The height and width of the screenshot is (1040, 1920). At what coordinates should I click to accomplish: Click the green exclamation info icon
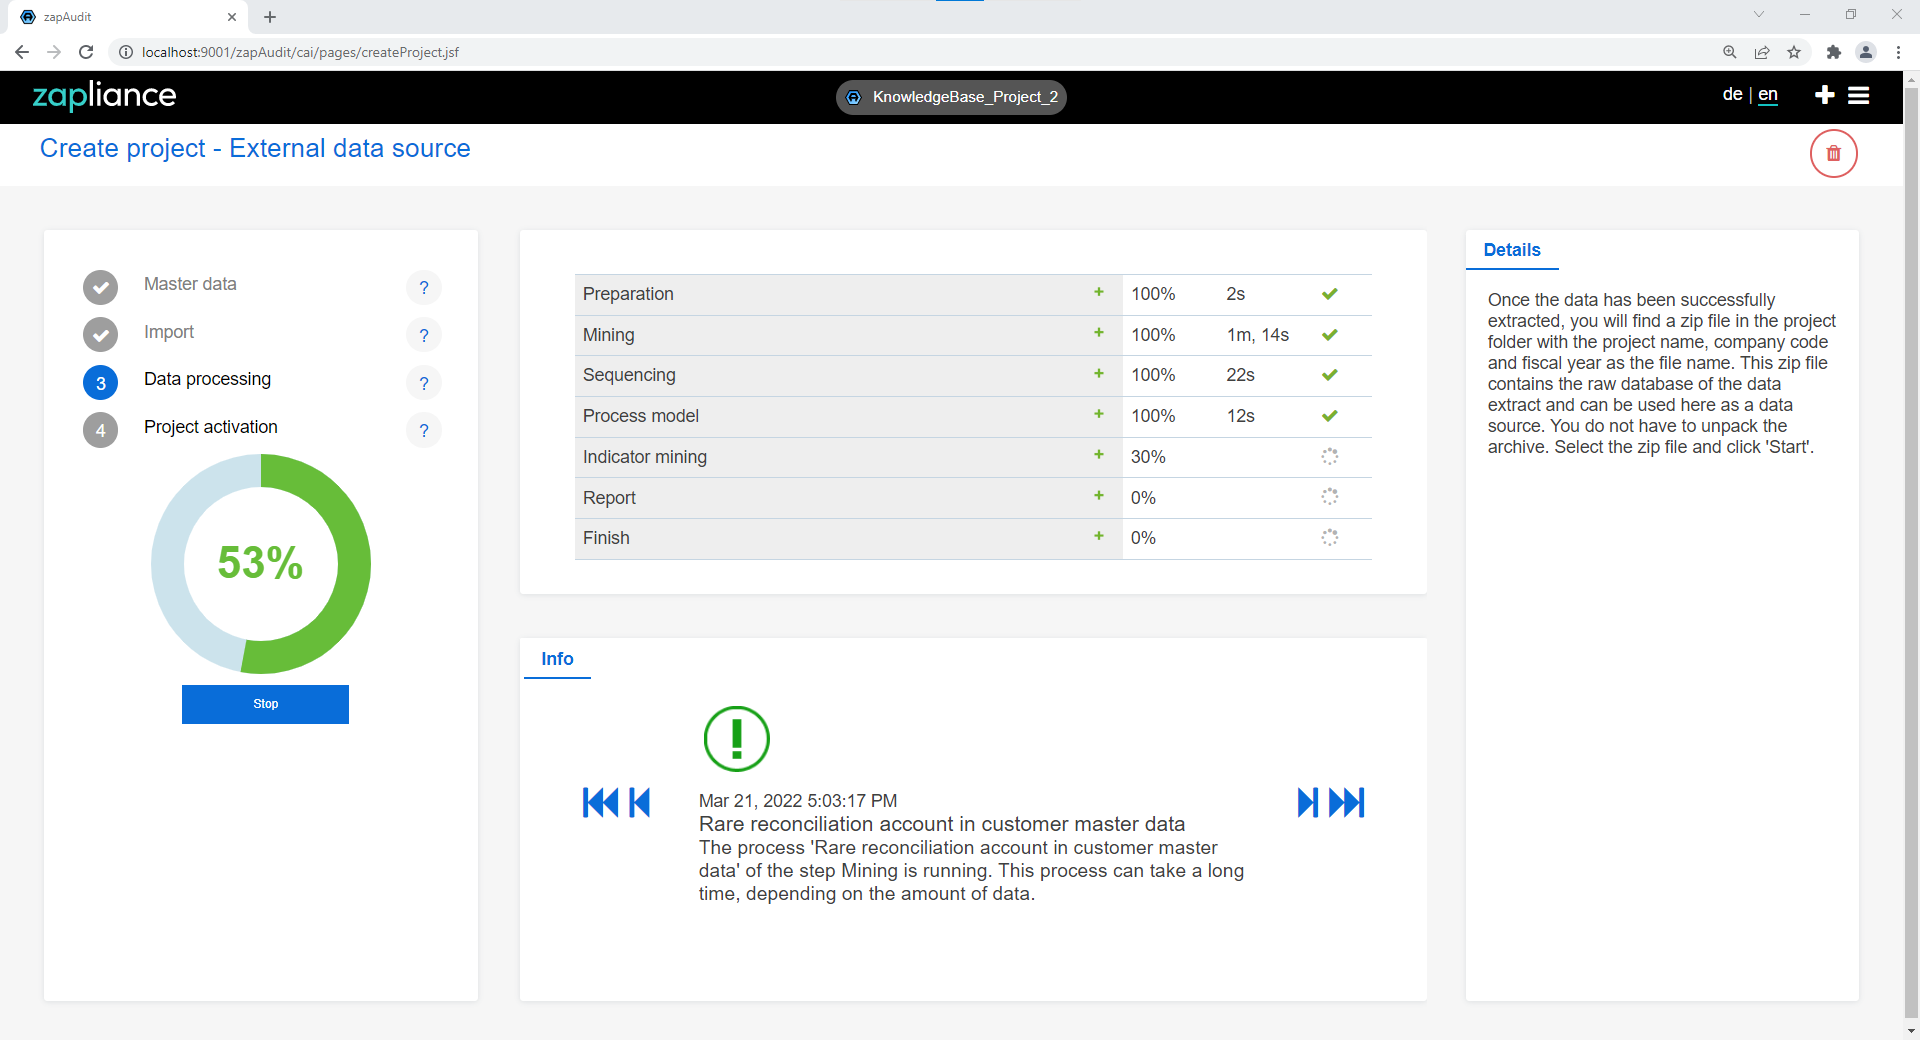click(x=737, y=739)
